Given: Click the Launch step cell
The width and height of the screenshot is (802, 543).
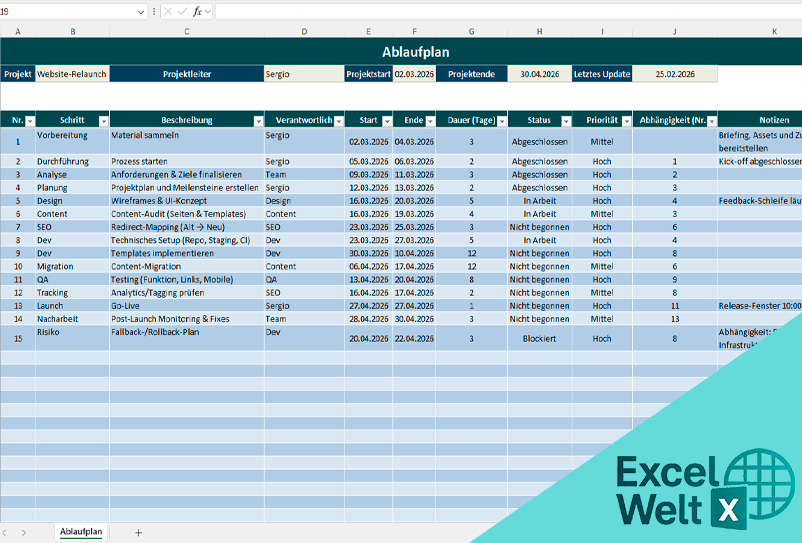Looking at the screenshot, I should (x=72, y=306).
